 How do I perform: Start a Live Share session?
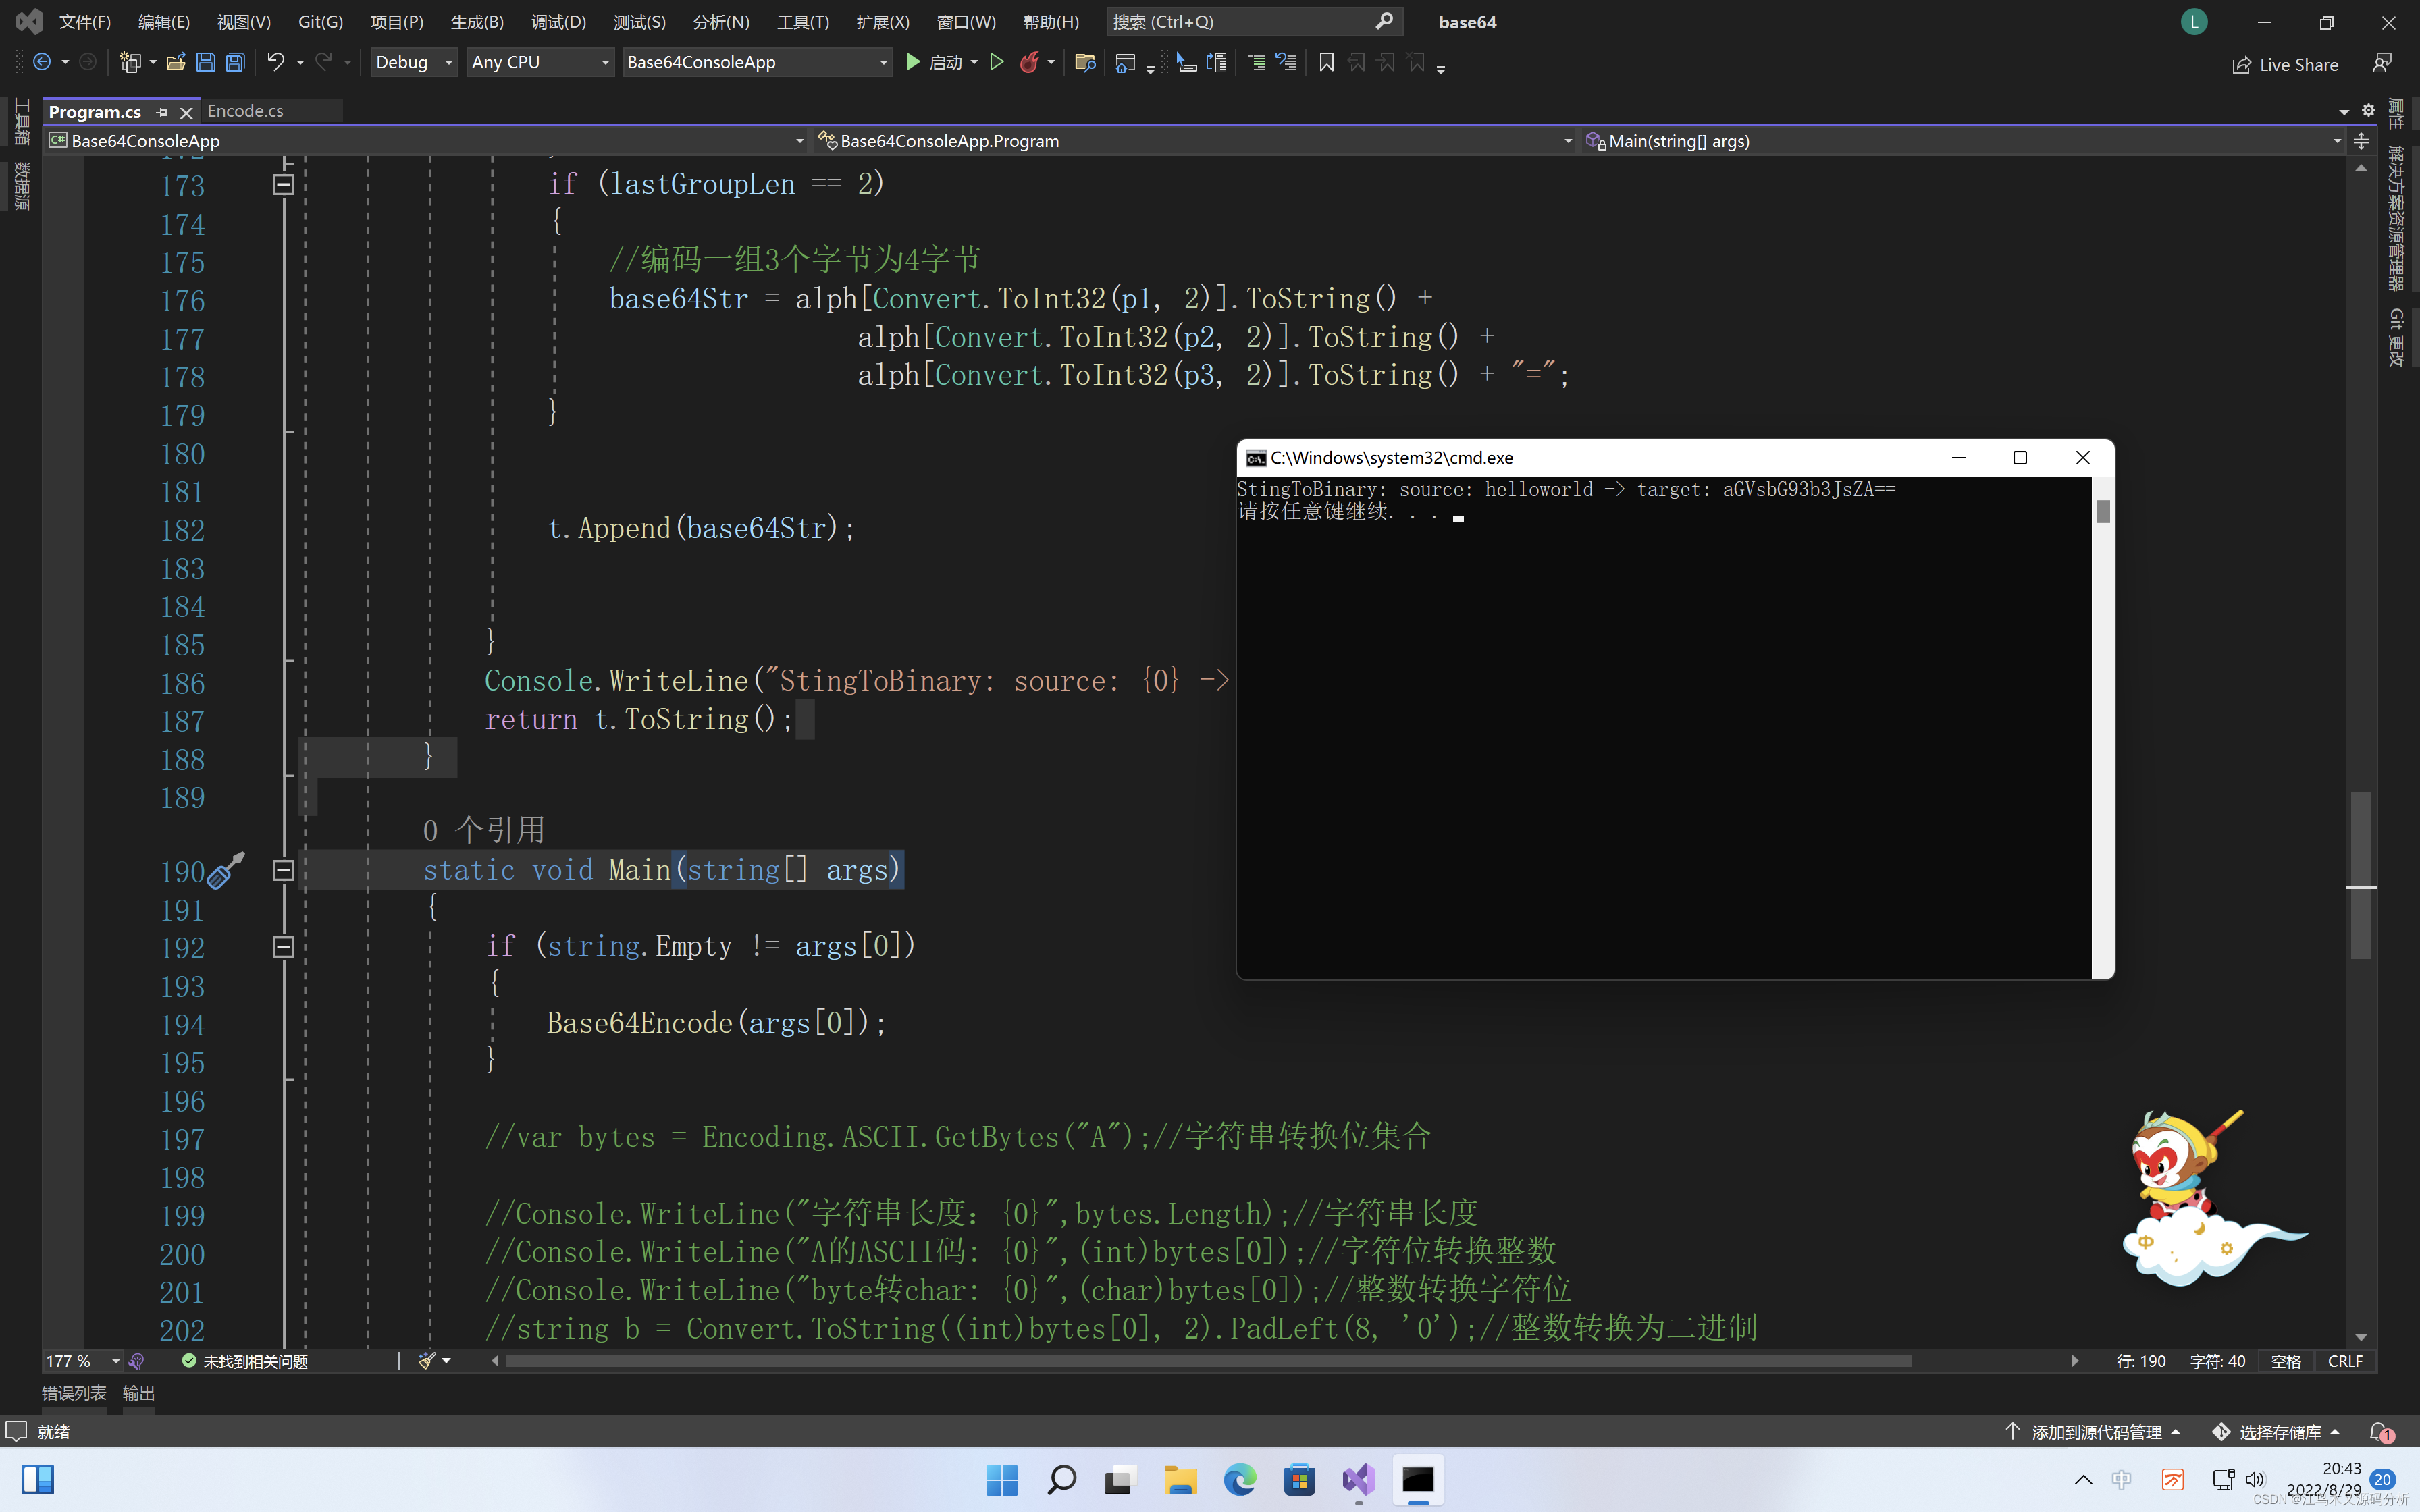[2285, 63]
